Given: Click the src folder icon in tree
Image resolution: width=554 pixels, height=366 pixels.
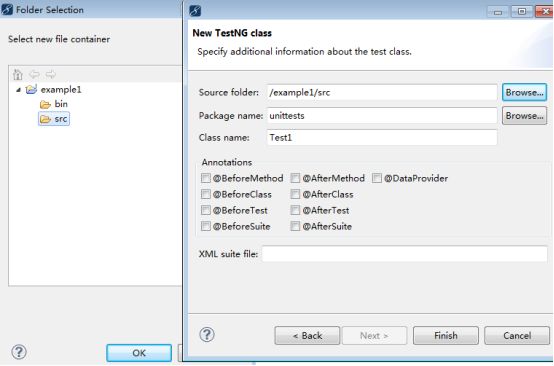Looking at the screenshot, I should [x=45, y=119].
